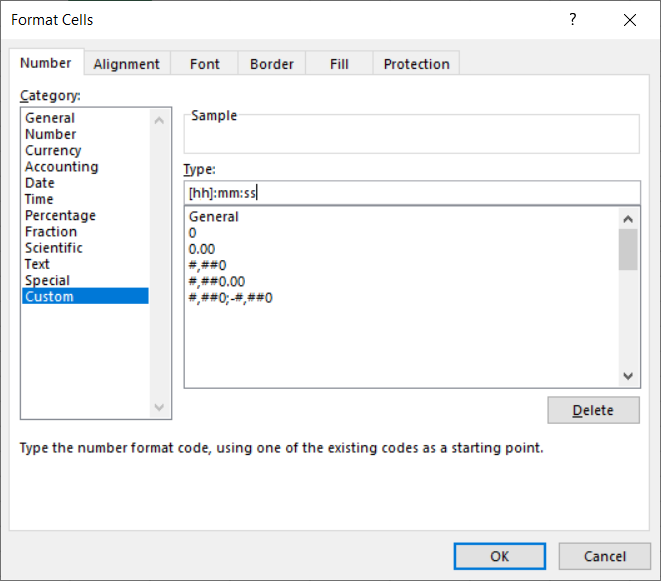
Task: Click the Cancel button
Action: coord(604,556)
